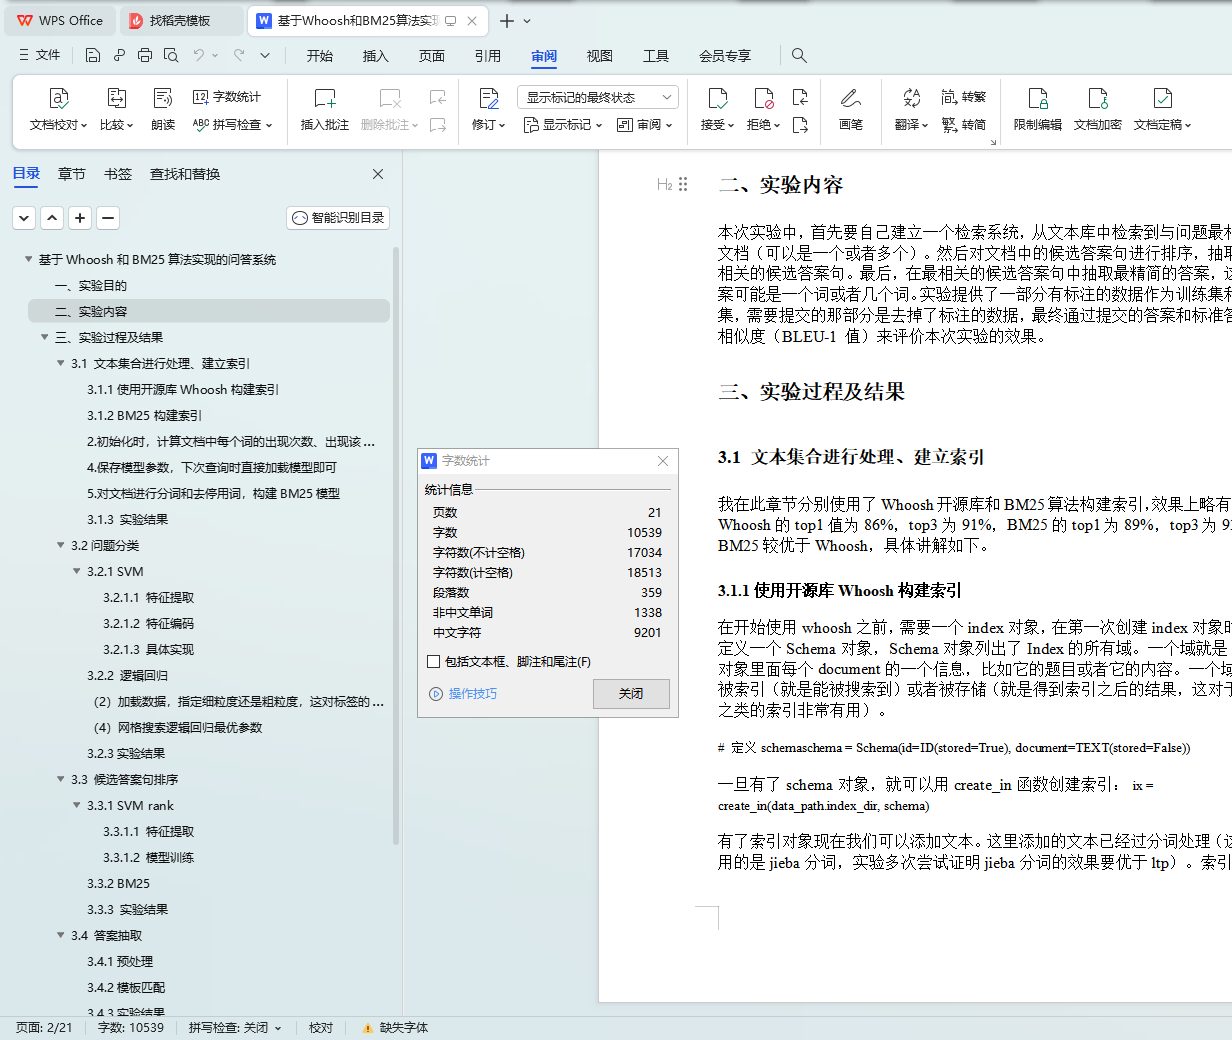Click the 接受 accept changes icon
This screenshot has height=1040, width=1232.
point(717,98)
